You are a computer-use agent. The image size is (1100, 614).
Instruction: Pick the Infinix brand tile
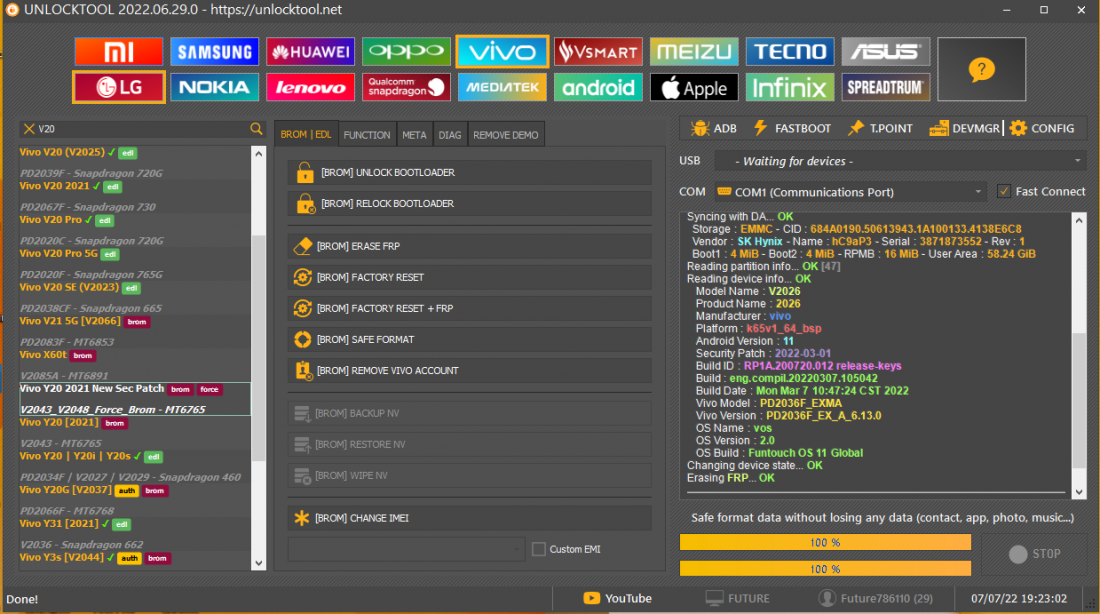click(x=790, y=87)
